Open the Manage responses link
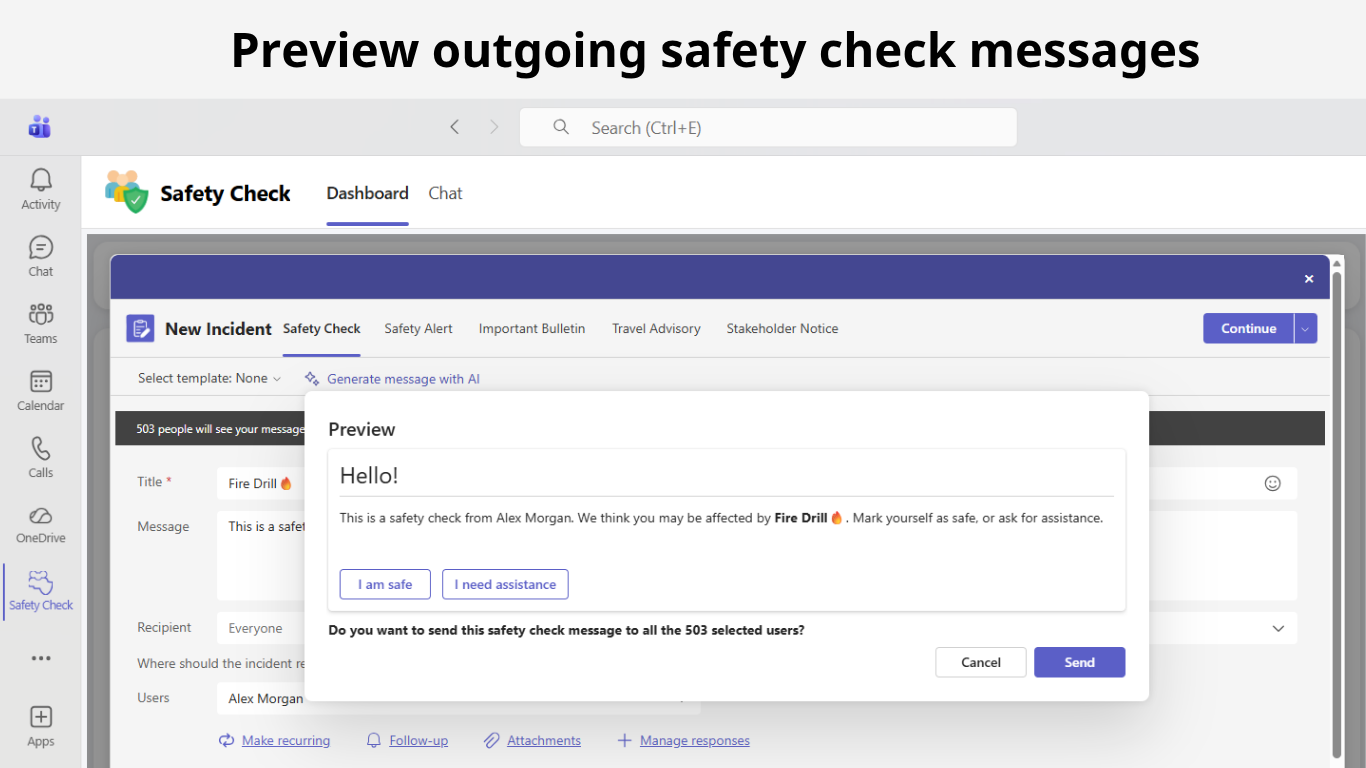 tap(695, 740)
